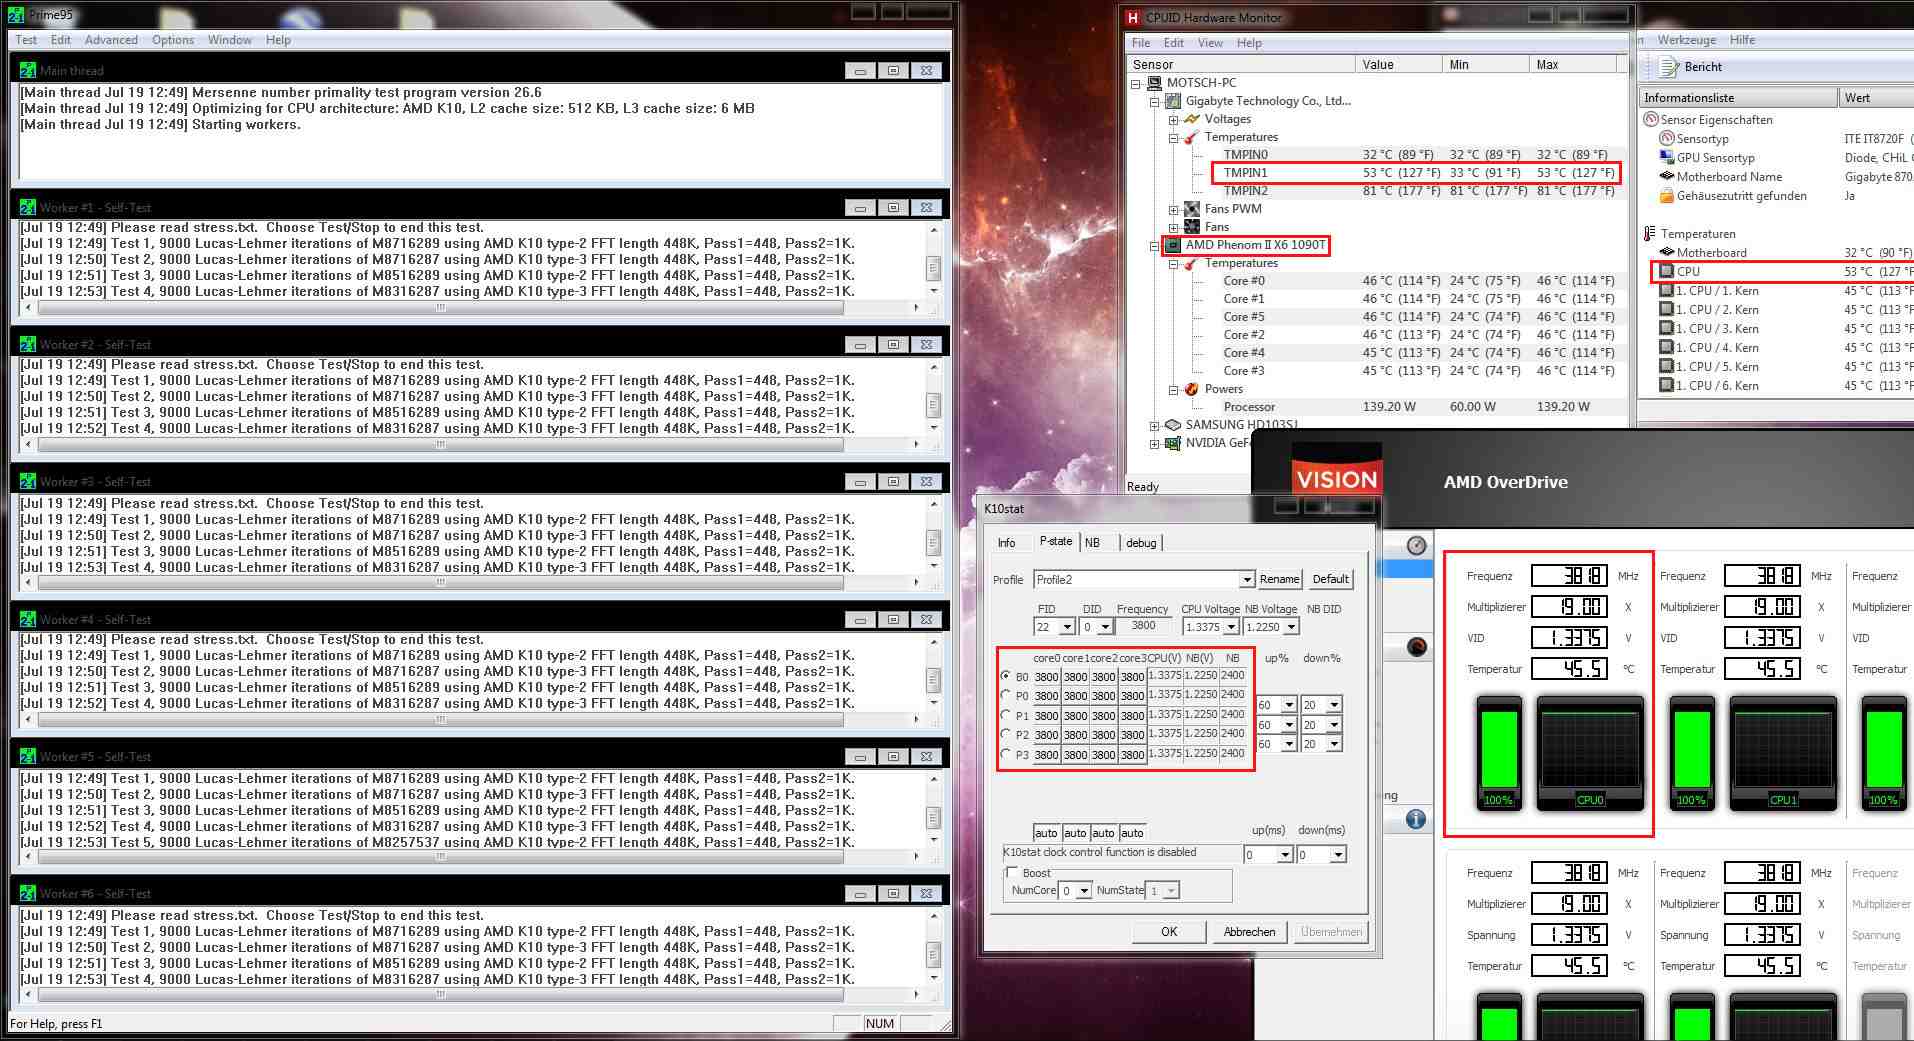Click the CPU0 100% load bar in OverDrive

click(1499, 753)
